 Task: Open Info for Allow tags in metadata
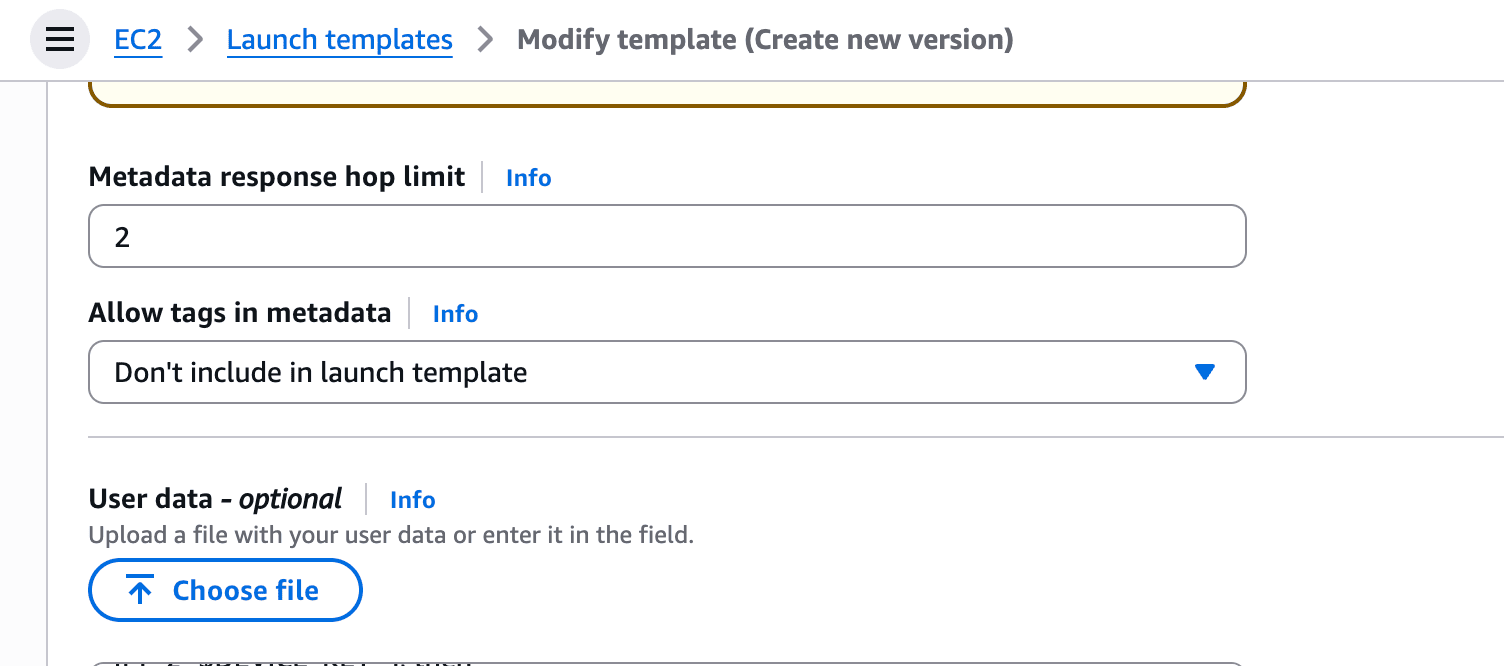(455, 314)
